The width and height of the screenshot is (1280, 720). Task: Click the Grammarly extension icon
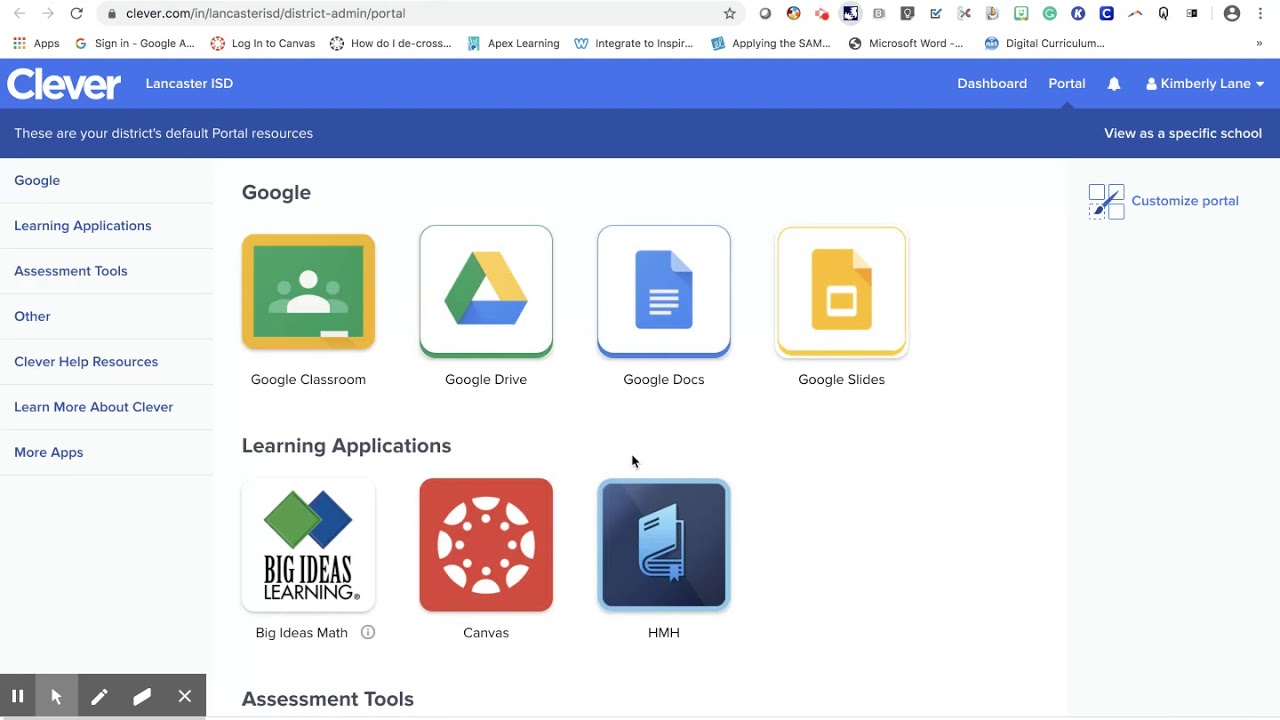coord(1050,13)
